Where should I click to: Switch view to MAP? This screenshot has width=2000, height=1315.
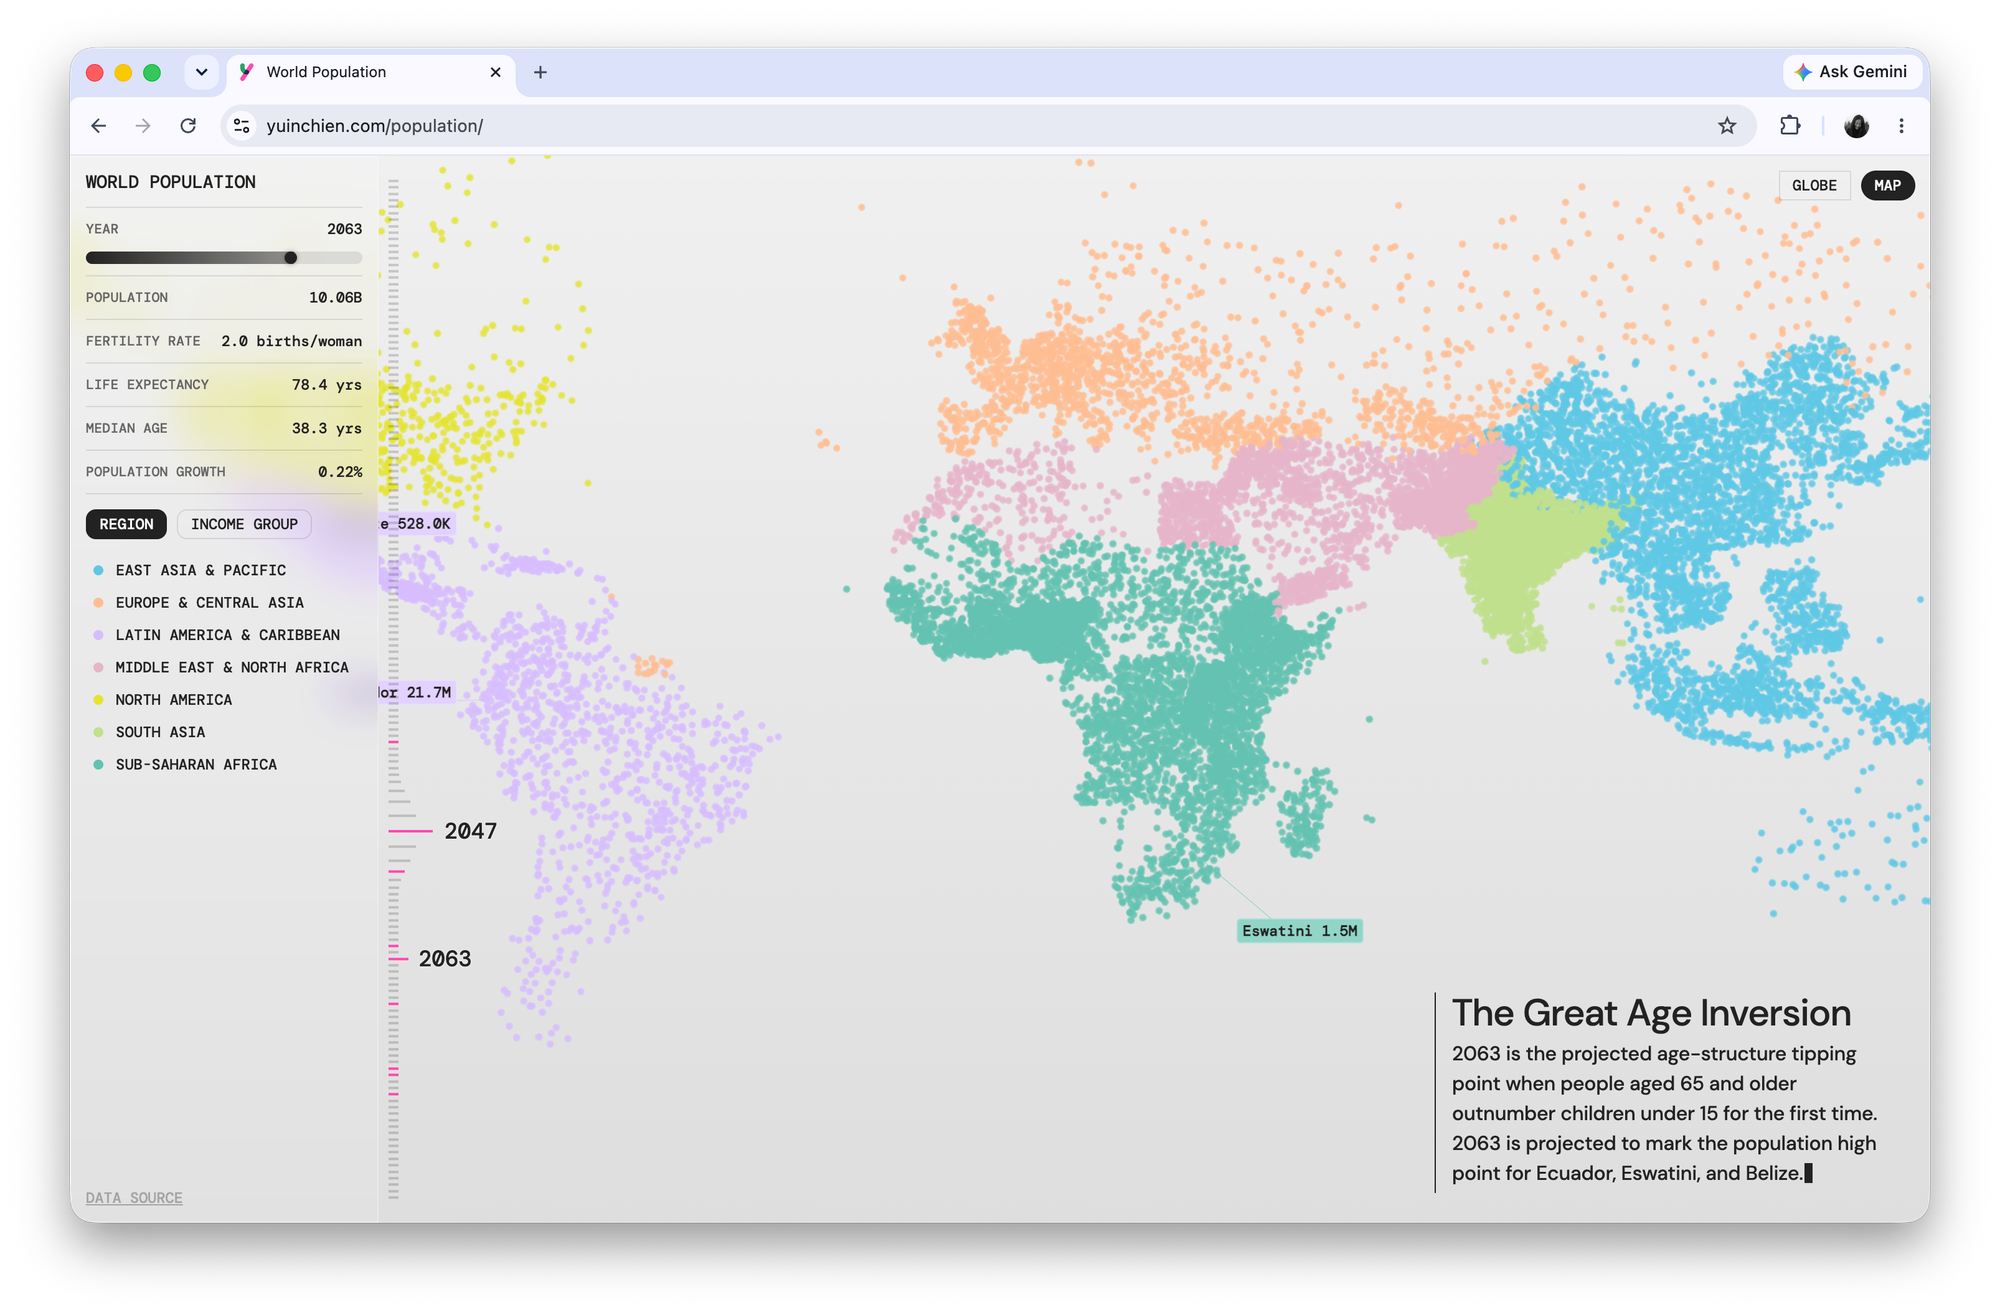1887,186
